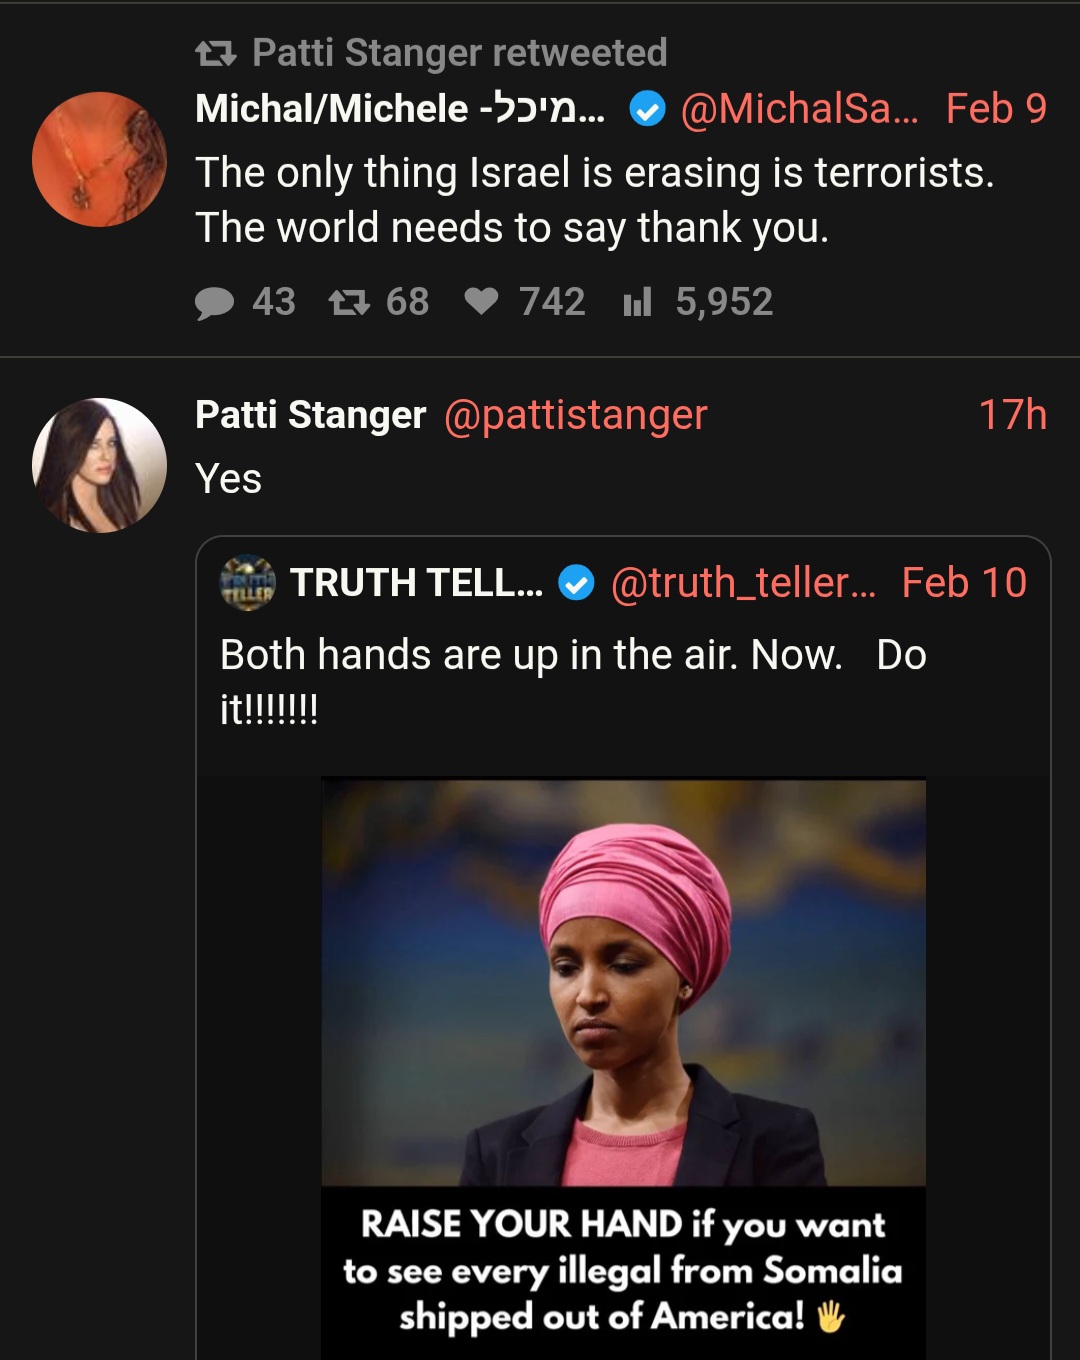Image resolution: width=1080 pixels, height=1360 pixels.
Task: Open the @truth_teller... handle
Action: 743,583
